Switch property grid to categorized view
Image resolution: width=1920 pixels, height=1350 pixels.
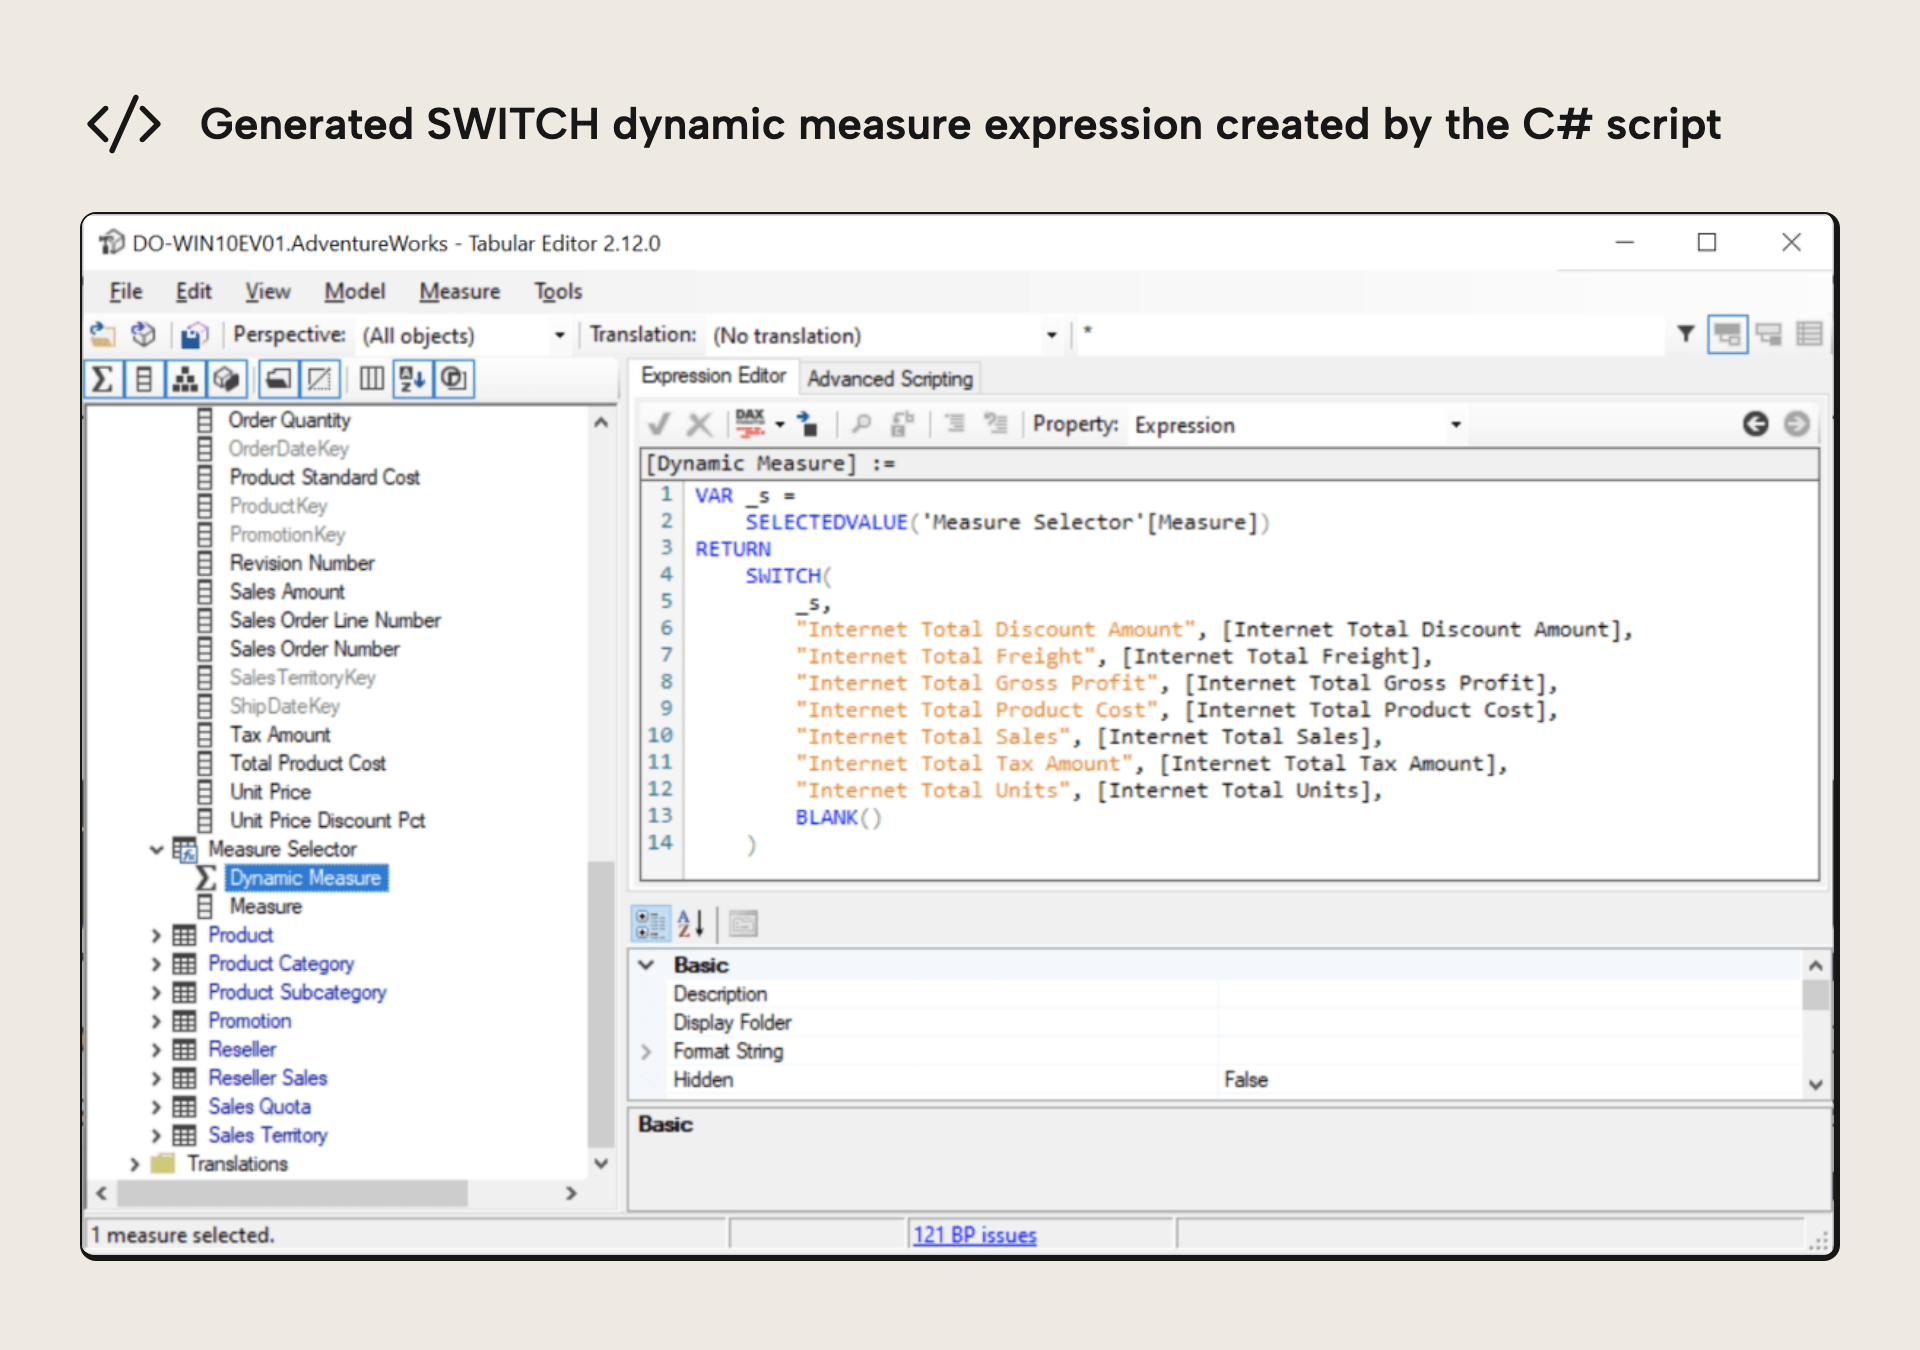coord(650,923)
